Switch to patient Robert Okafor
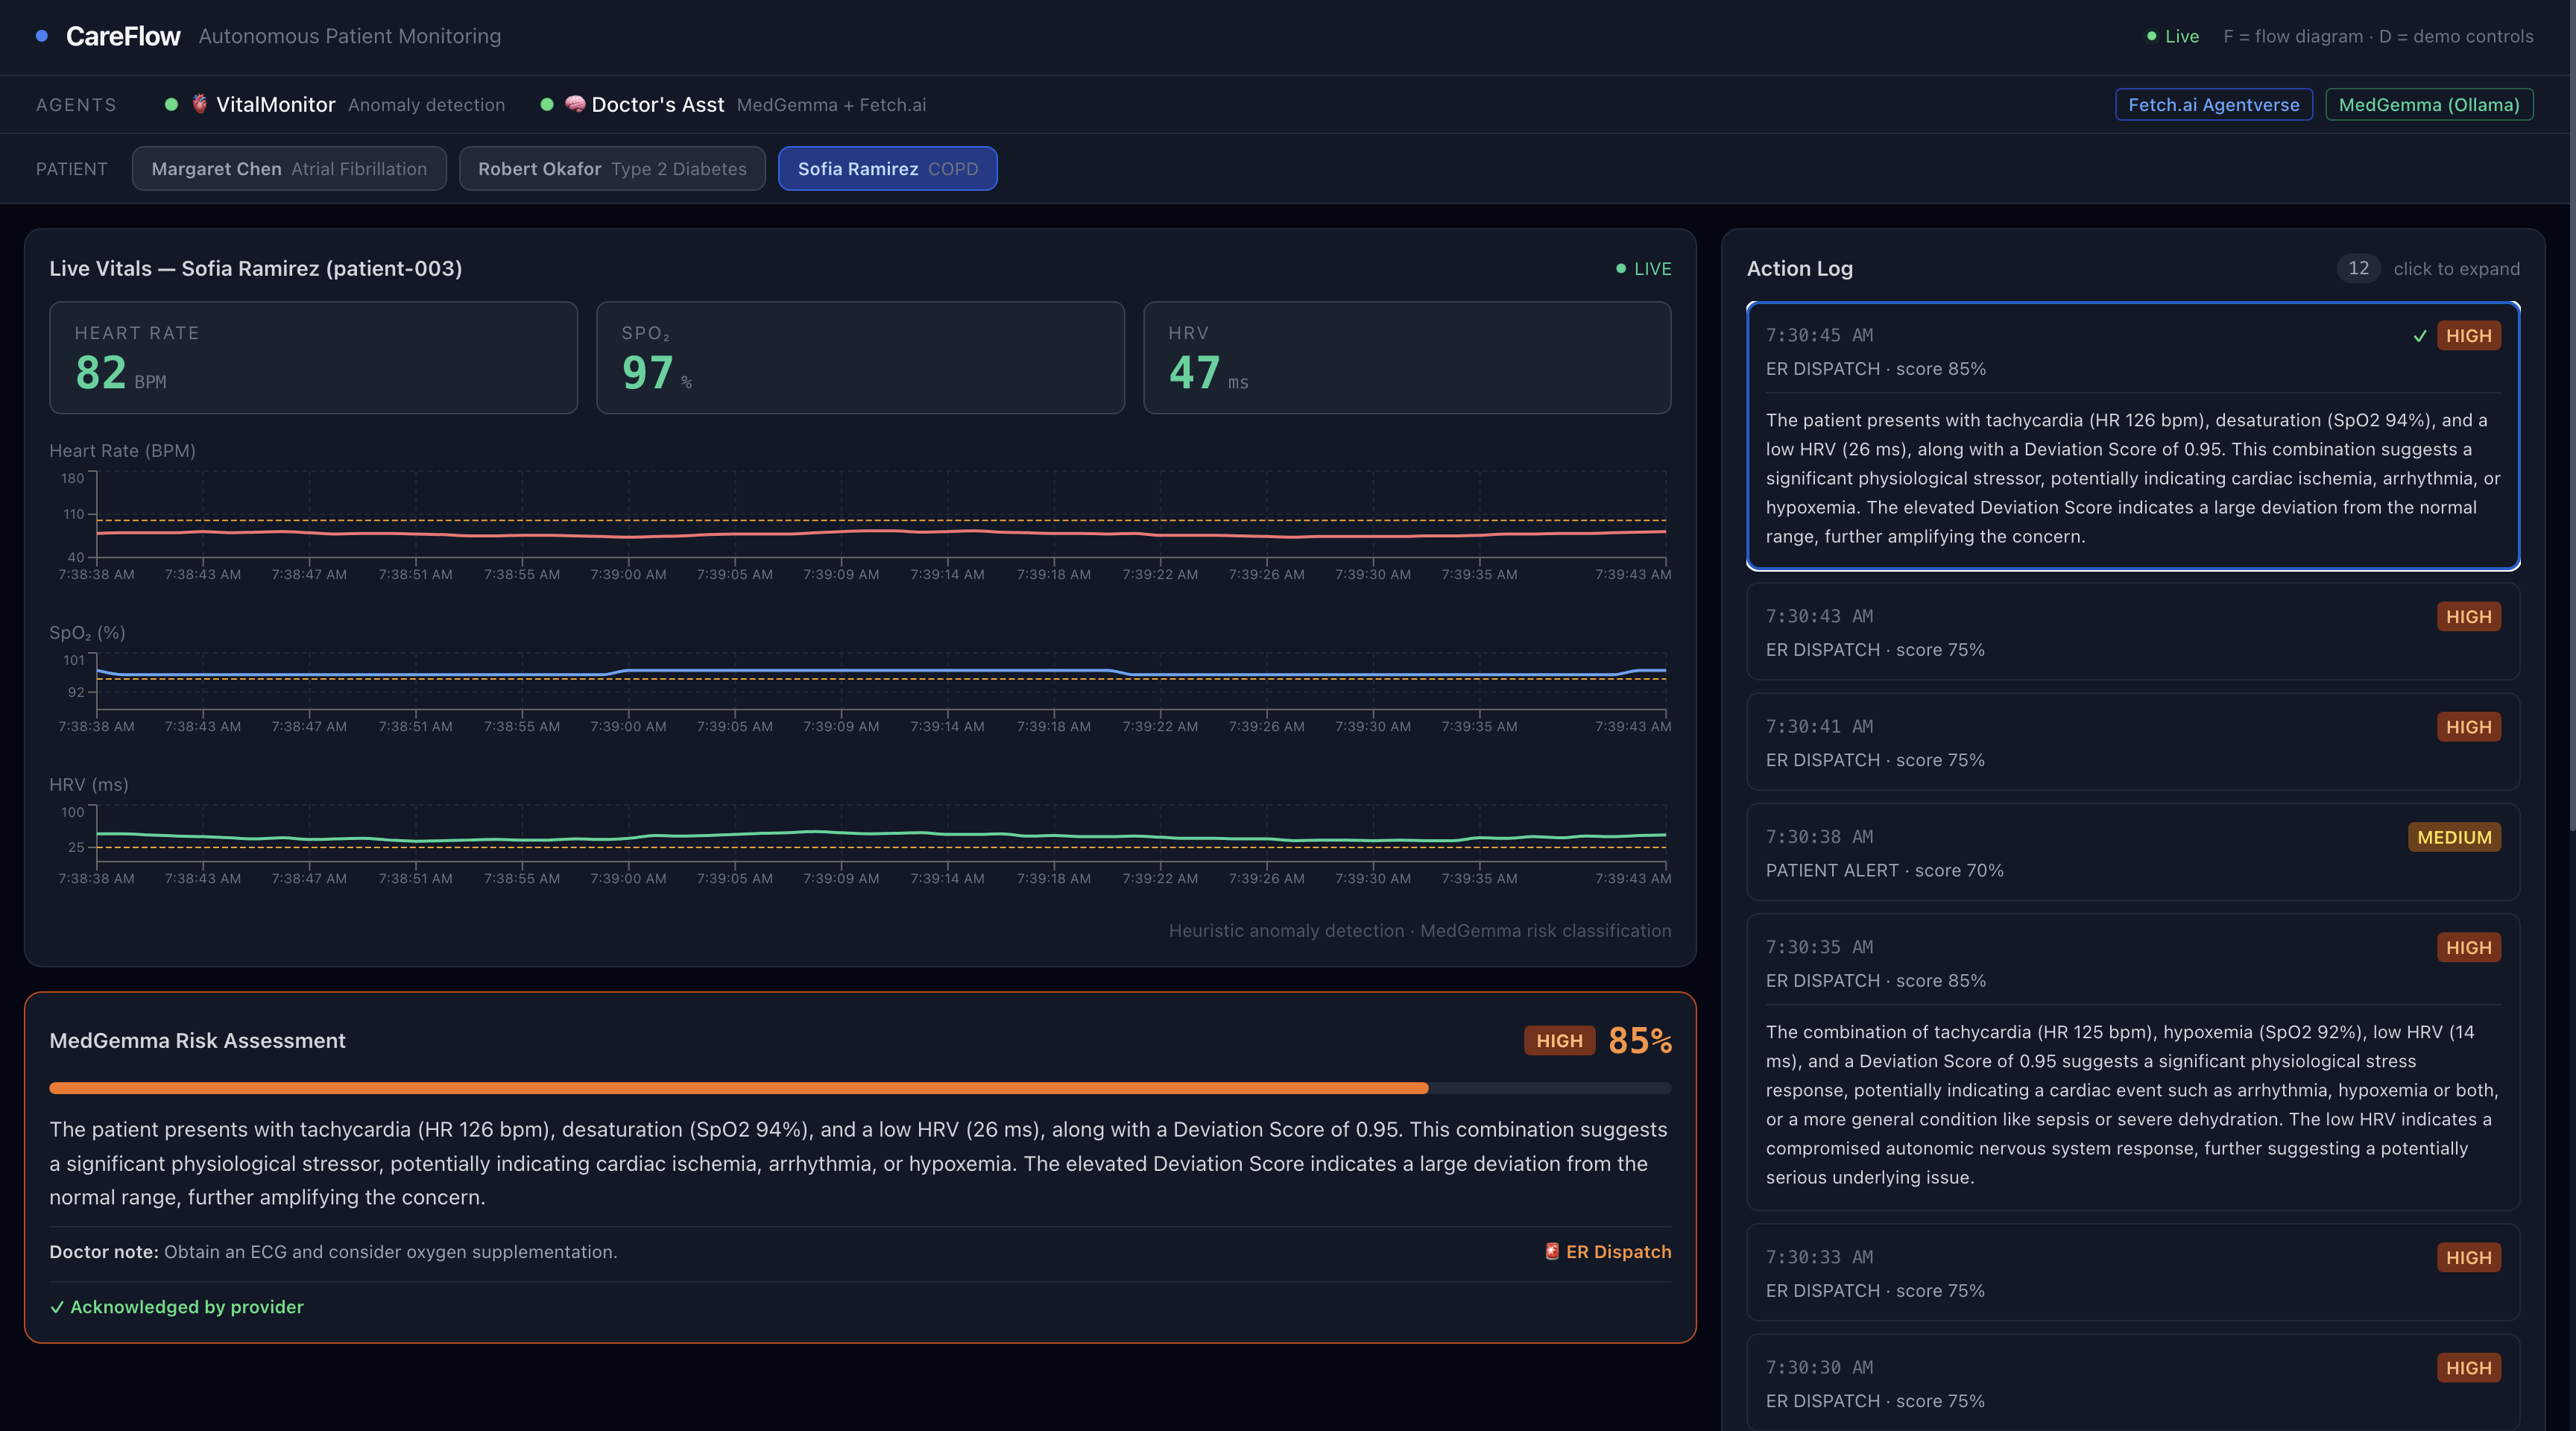The image size is (2576, 1431). coord(612,169)
